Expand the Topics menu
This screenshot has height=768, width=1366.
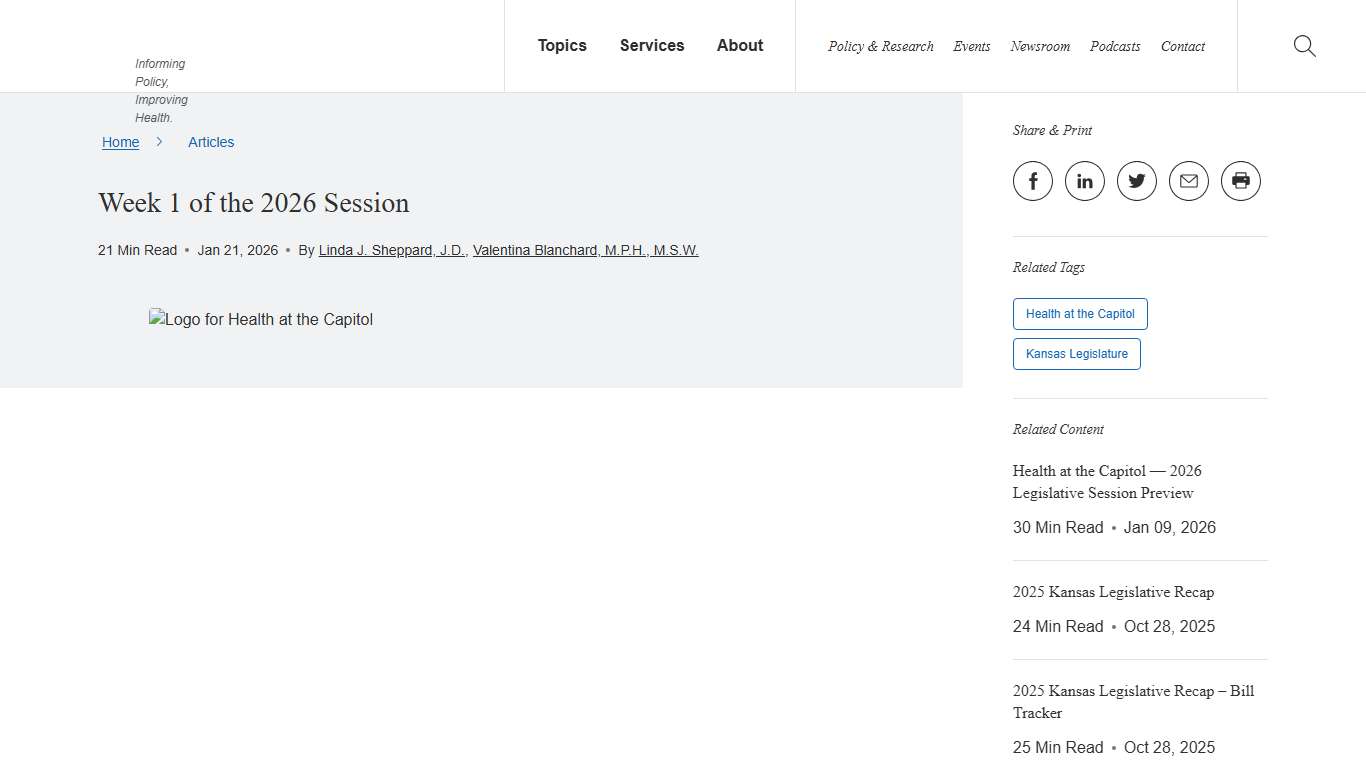[x=562, y=46]
